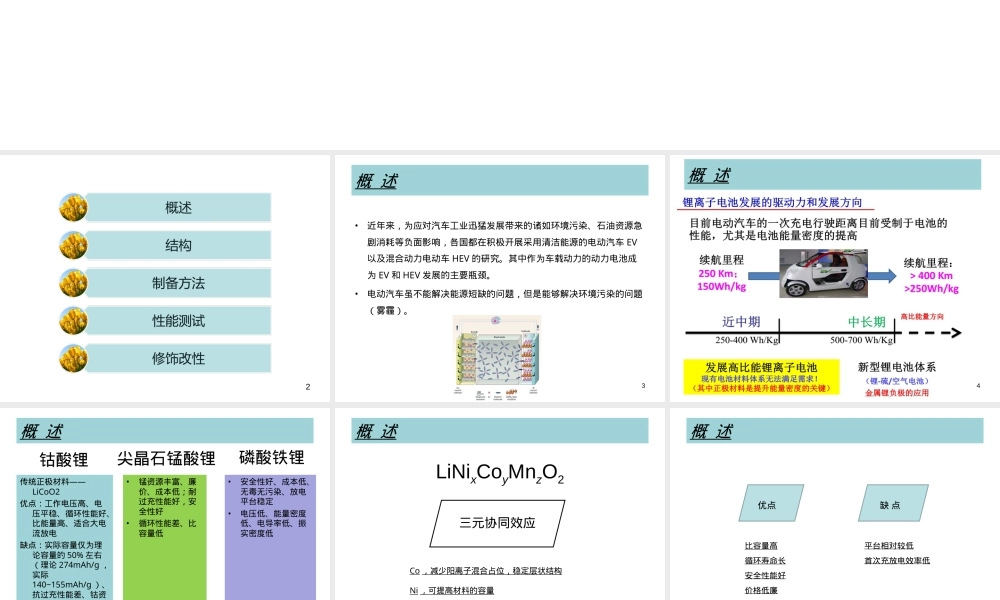1000x600 pixels.
Task: Click the flower icon beside 概述
Action: point(73,207)
